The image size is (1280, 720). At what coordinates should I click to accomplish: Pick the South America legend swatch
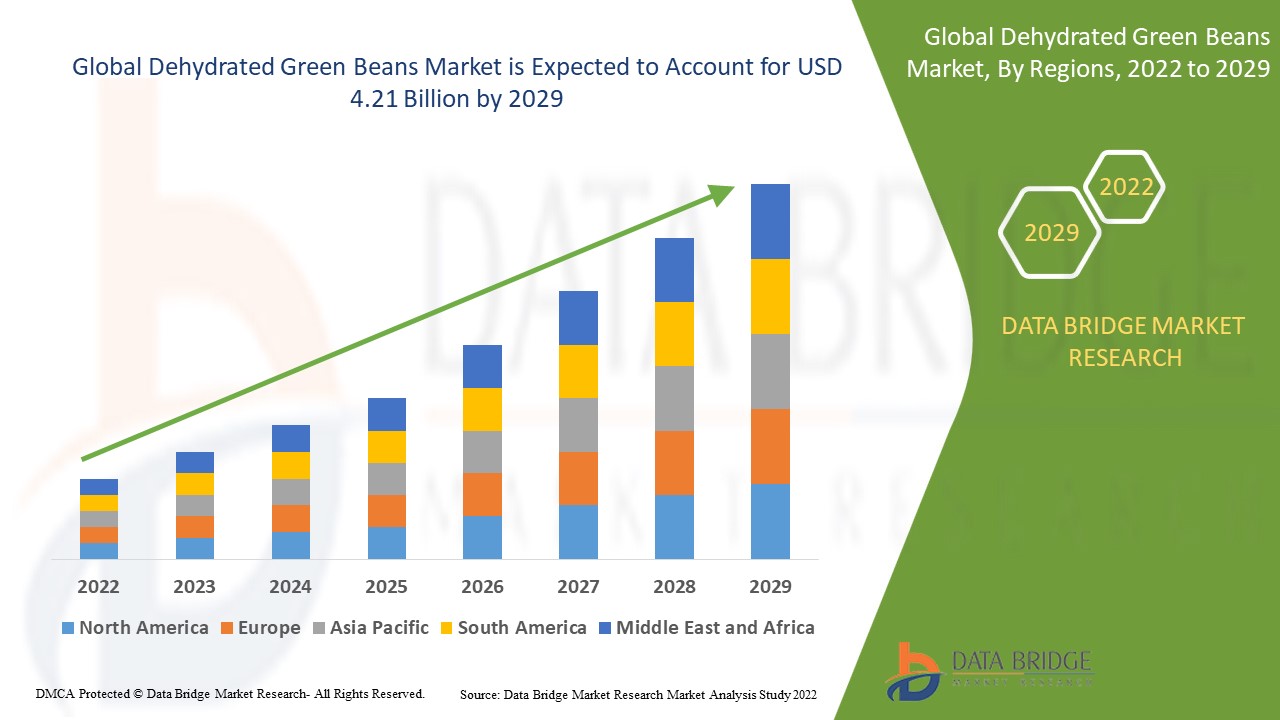click(x=447, y=628)
